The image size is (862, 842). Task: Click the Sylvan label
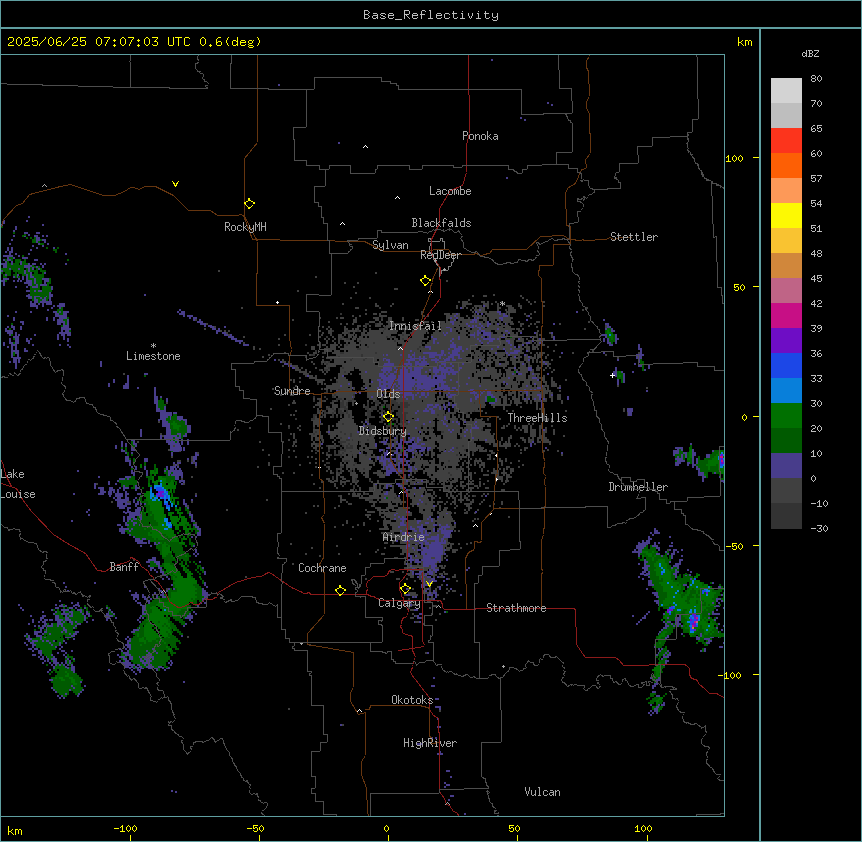pyautogui.click(x=390, y=245)
